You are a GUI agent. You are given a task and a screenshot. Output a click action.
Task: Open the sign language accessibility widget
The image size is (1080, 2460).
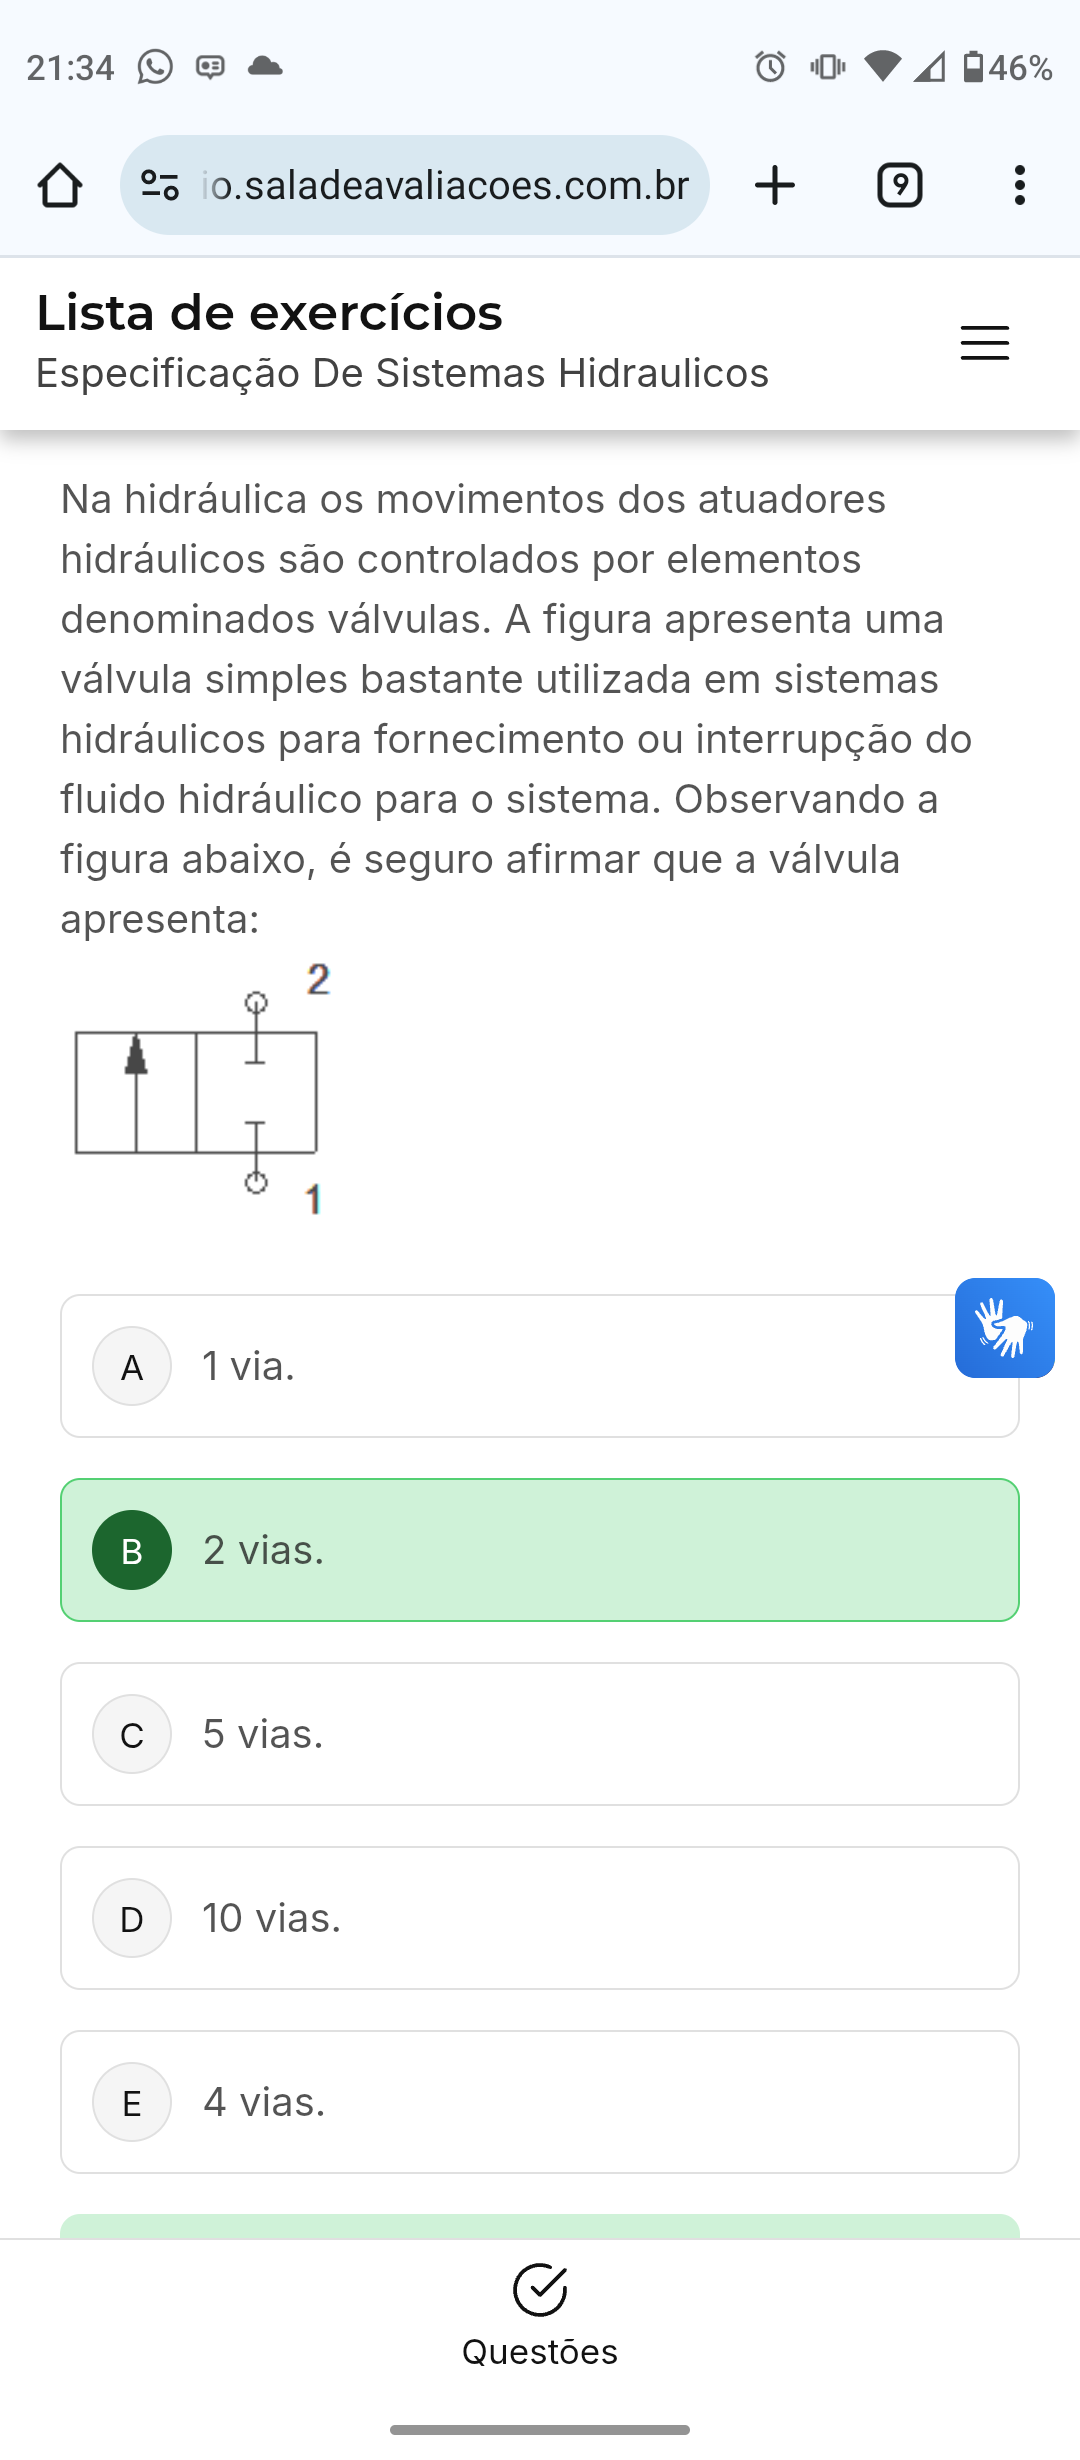1004,1328
